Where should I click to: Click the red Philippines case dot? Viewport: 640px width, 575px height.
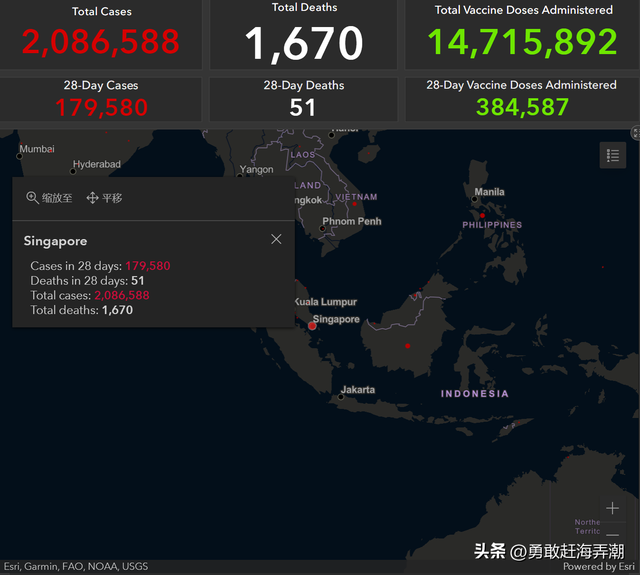[482, 215]
